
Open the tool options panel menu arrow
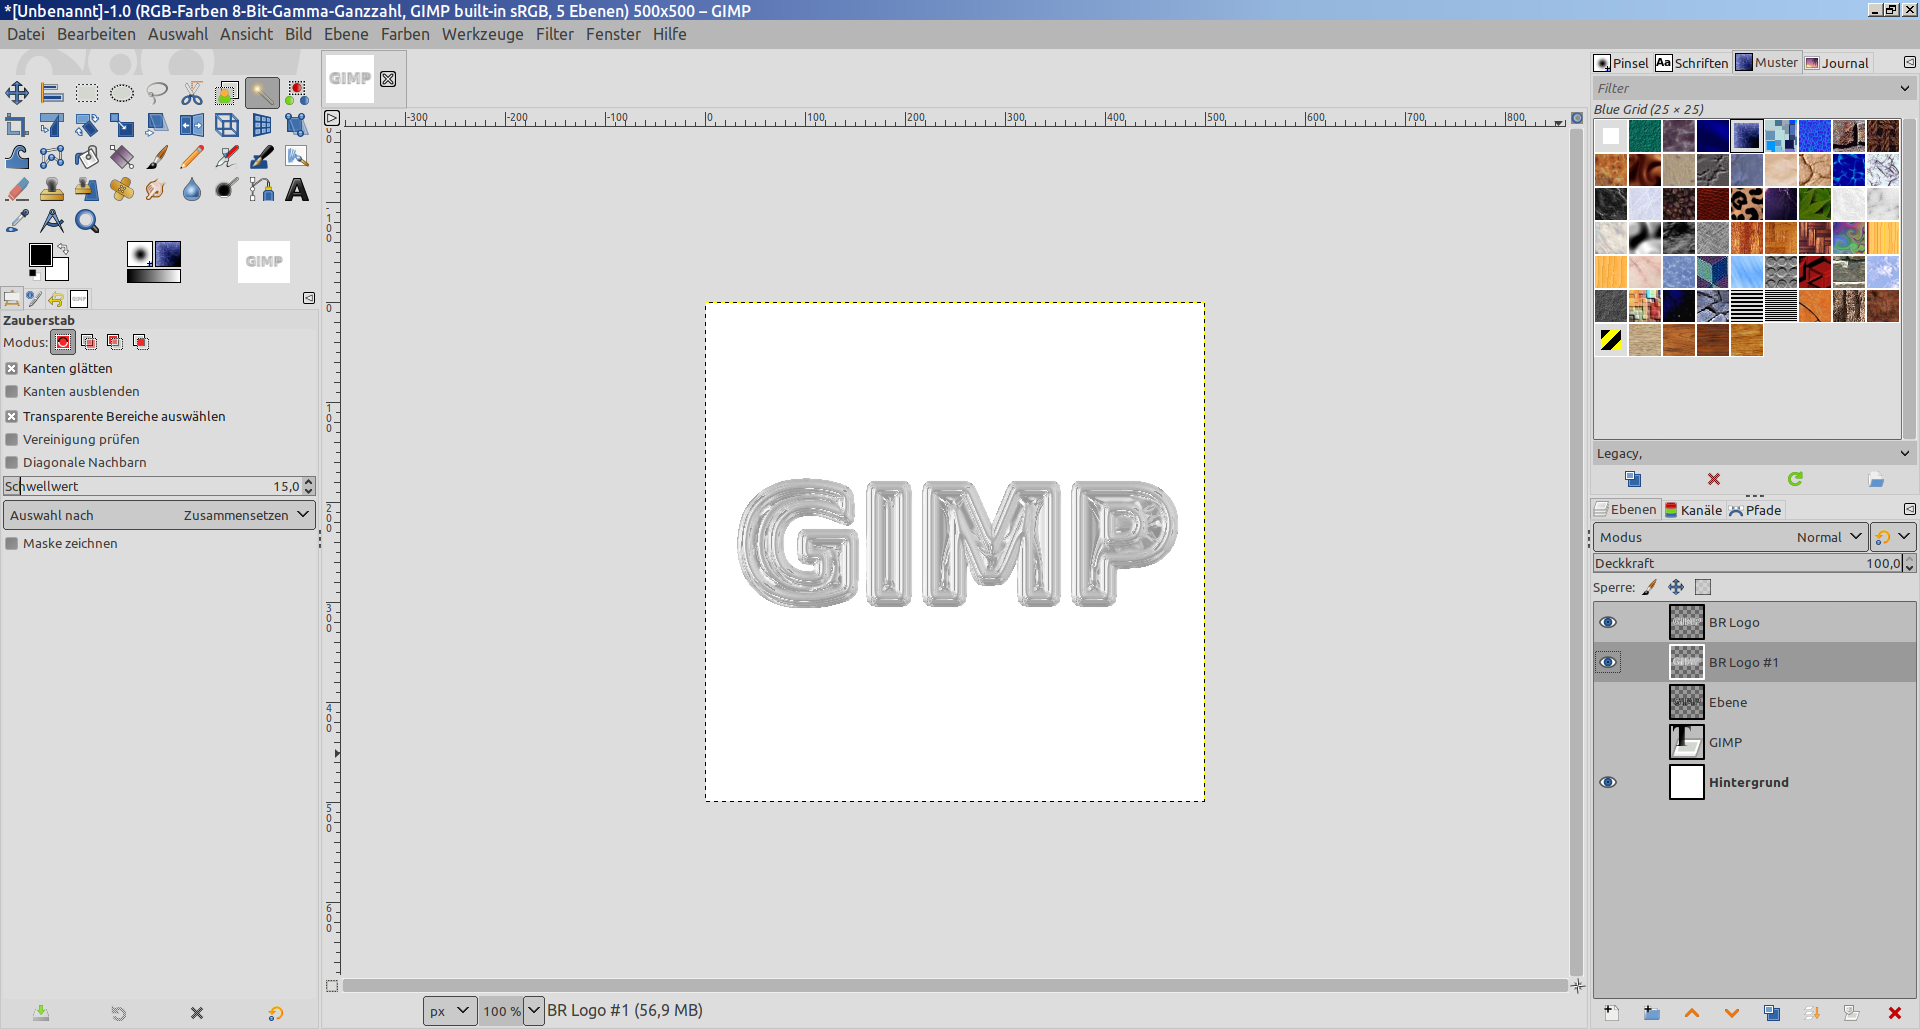pos(309,298)
